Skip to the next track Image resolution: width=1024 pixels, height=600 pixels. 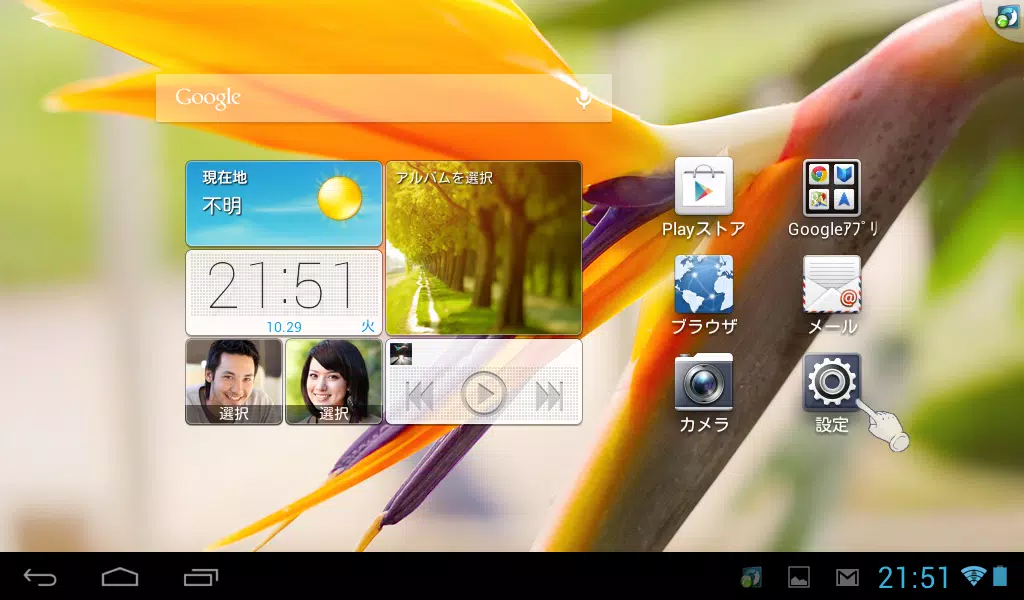point(549,396)
